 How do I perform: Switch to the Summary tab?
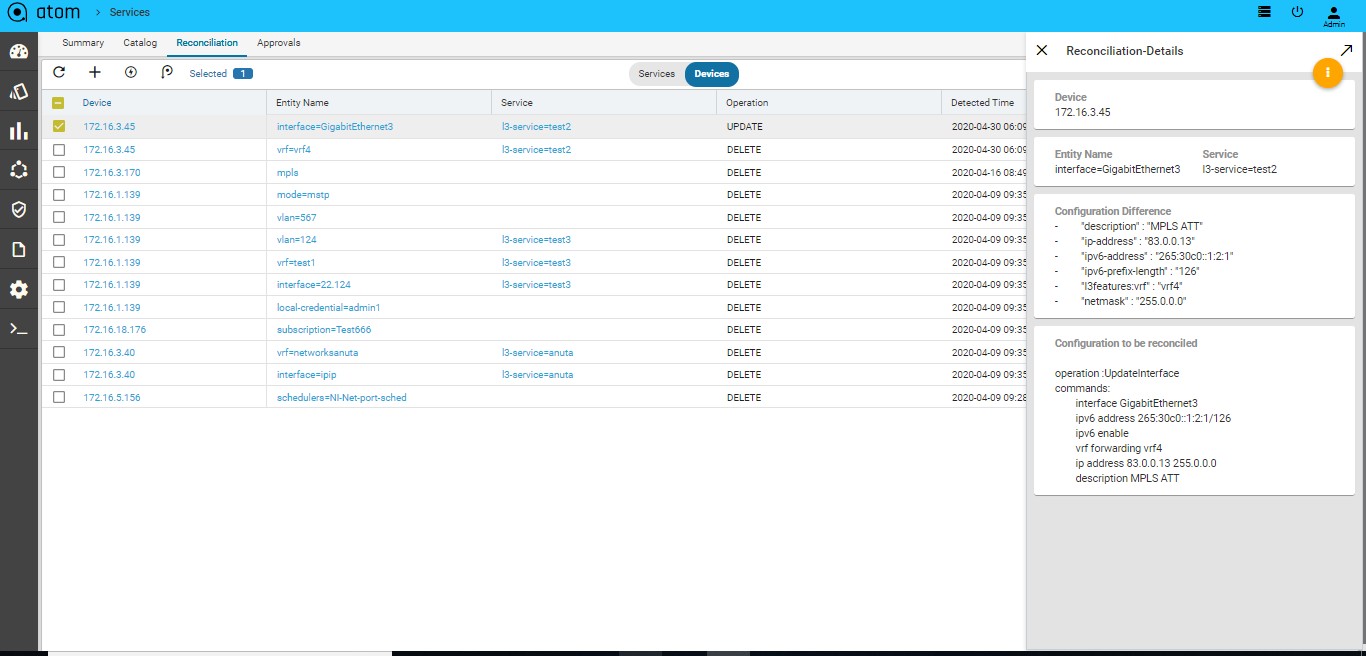pyautogui.click(x=83, y=43)
